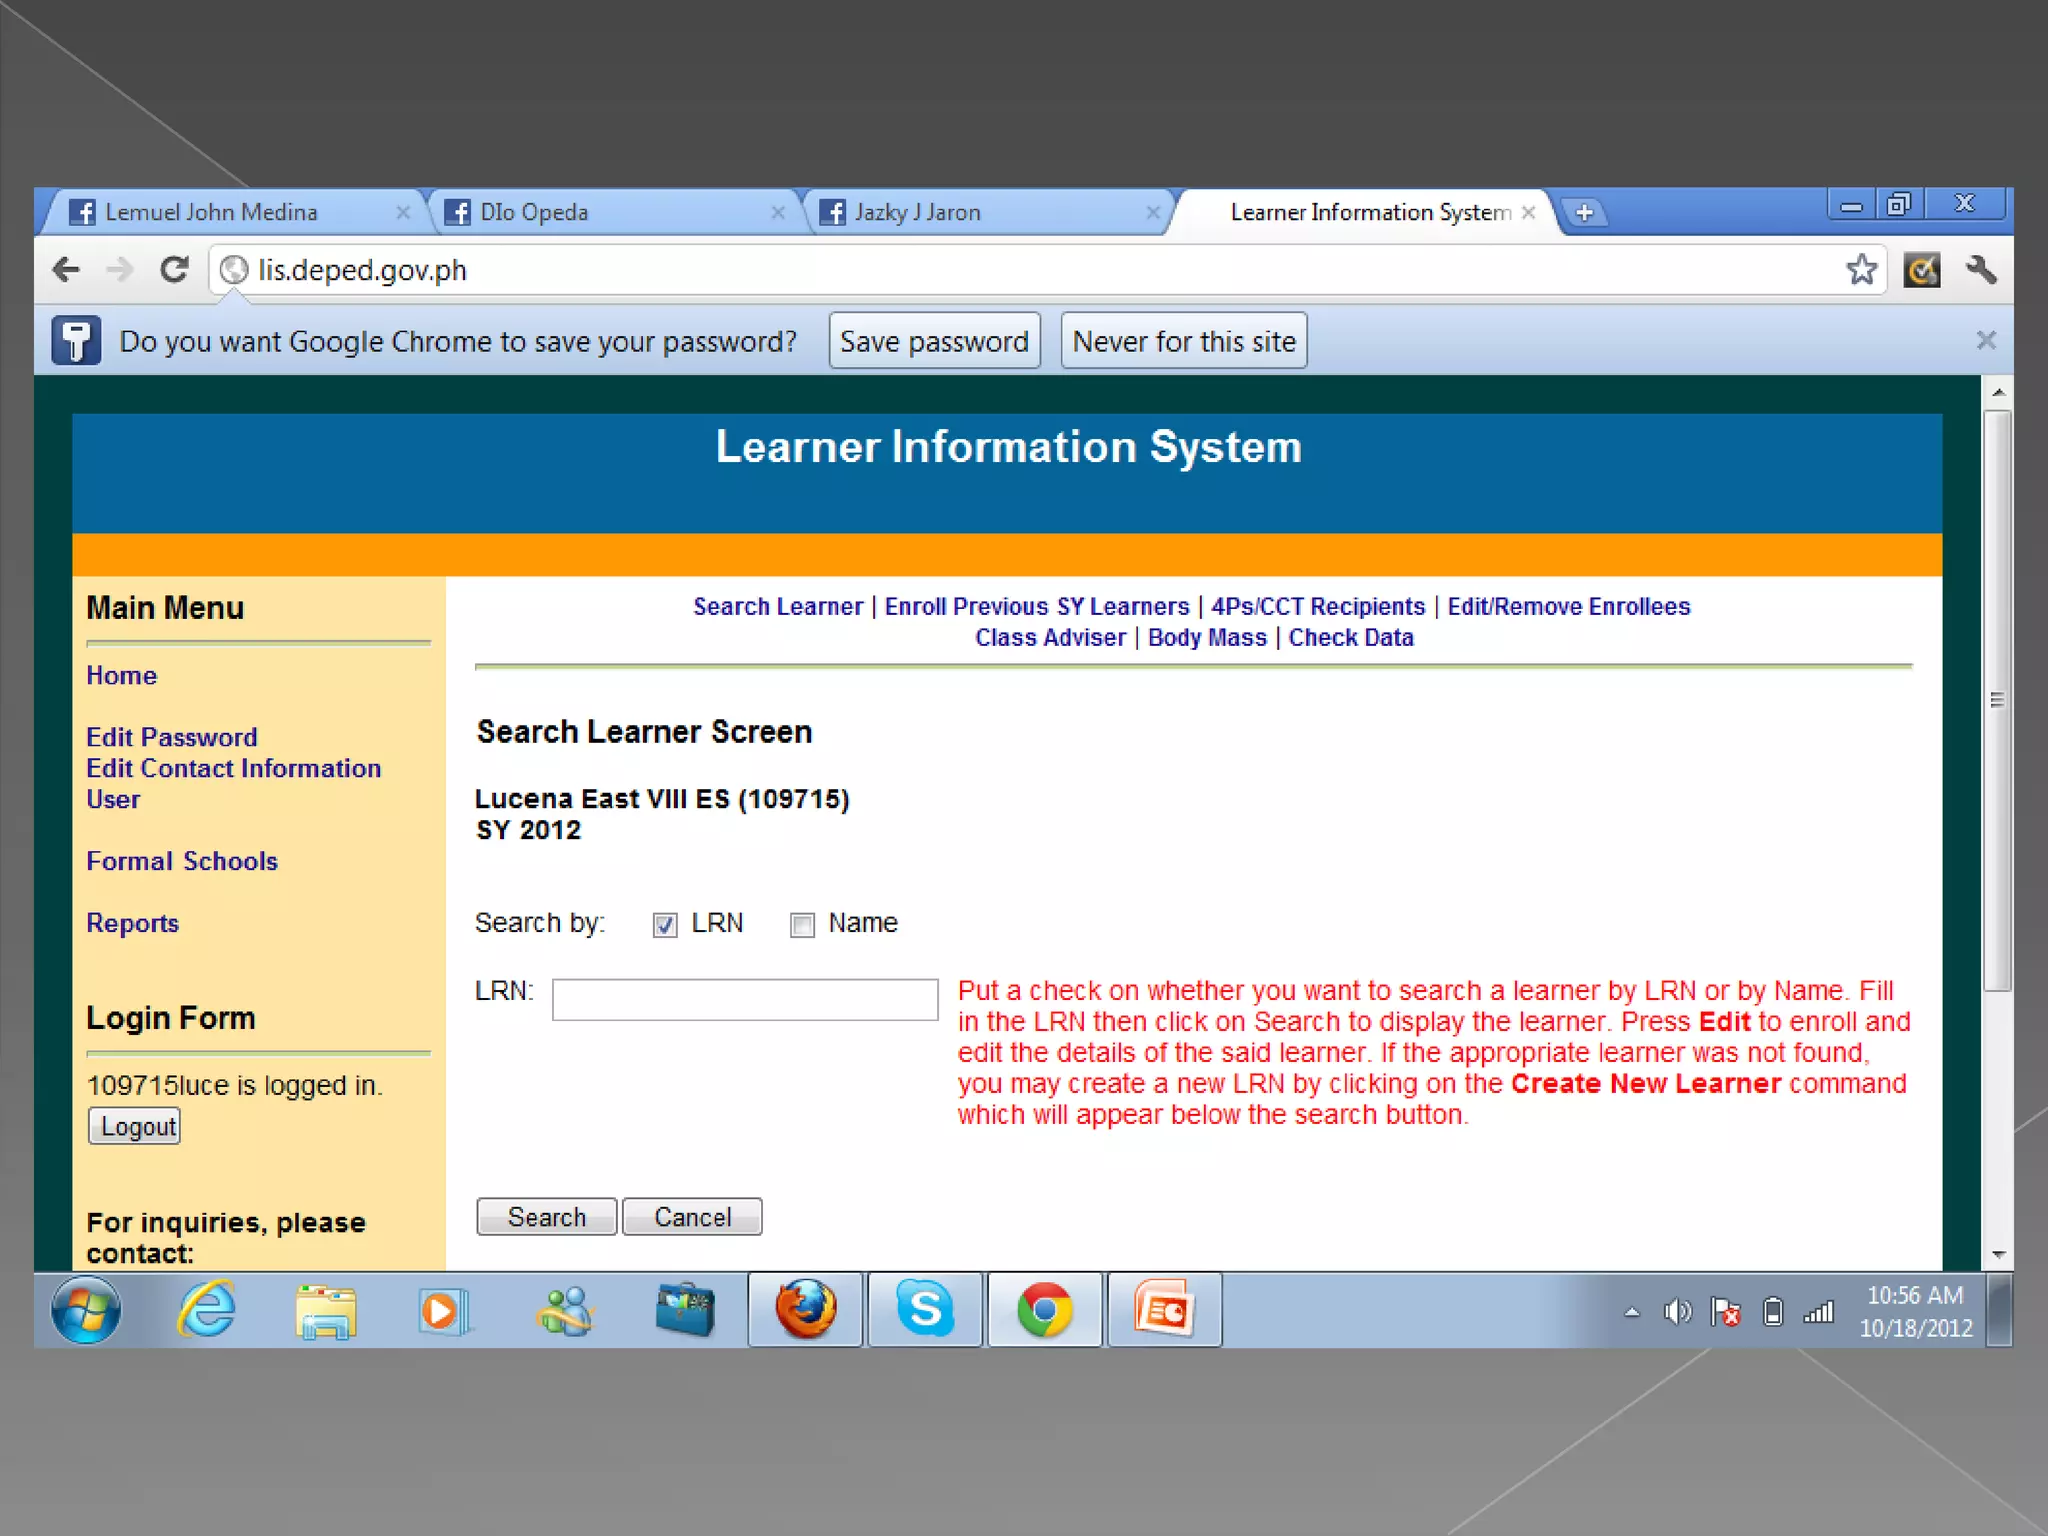2048x1536 pixels.
Task: Switch to PowerPoint on the taskbar
Action: point(1165,1310)
